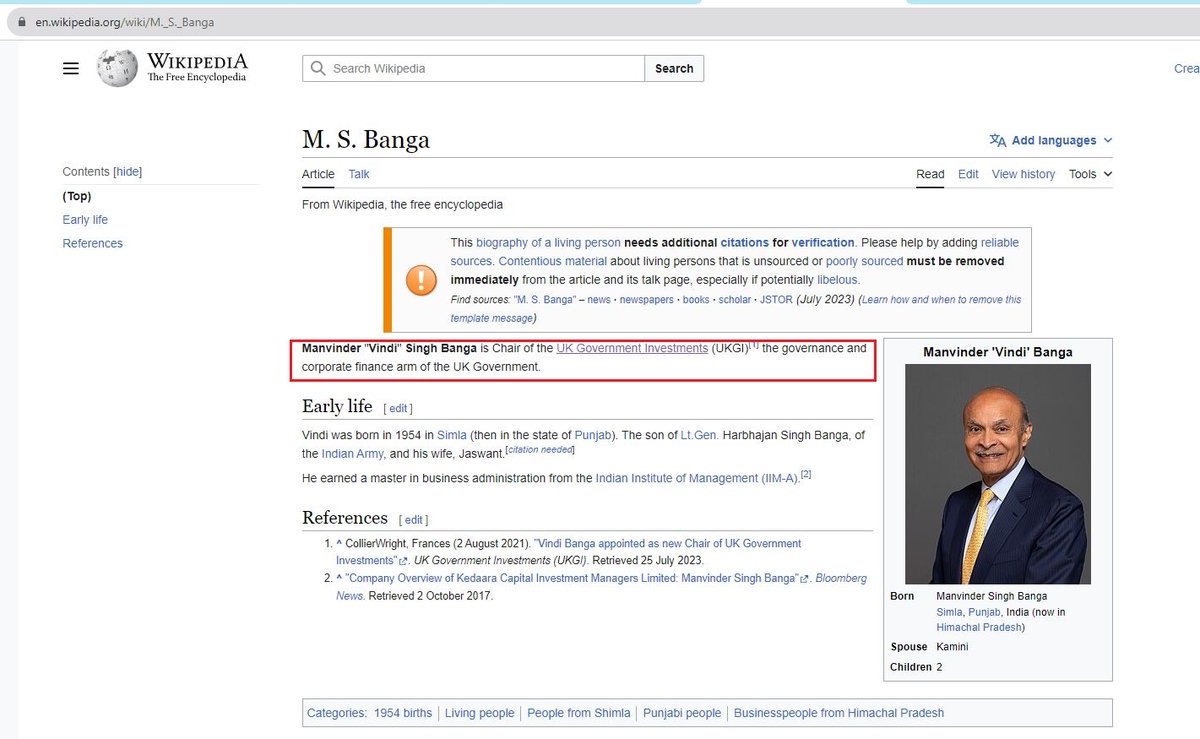Click Learn how and when to remove link
The image size is (1200, 739).
(x=942, y=300)
